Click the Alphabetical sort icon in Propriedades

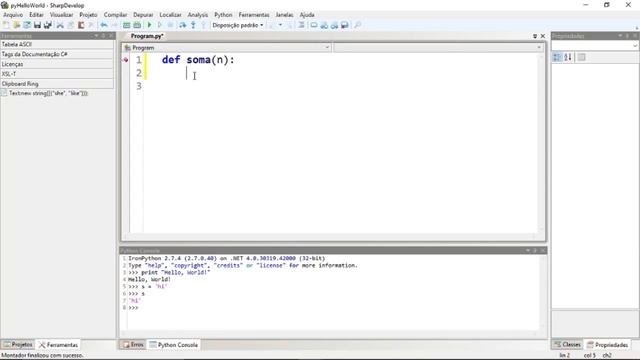(568, 57)
